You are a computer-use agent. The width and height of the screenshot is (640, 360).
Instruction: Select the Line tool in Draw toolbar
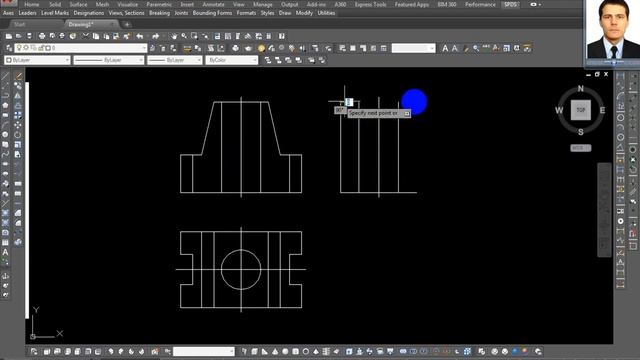pos(5,76)
